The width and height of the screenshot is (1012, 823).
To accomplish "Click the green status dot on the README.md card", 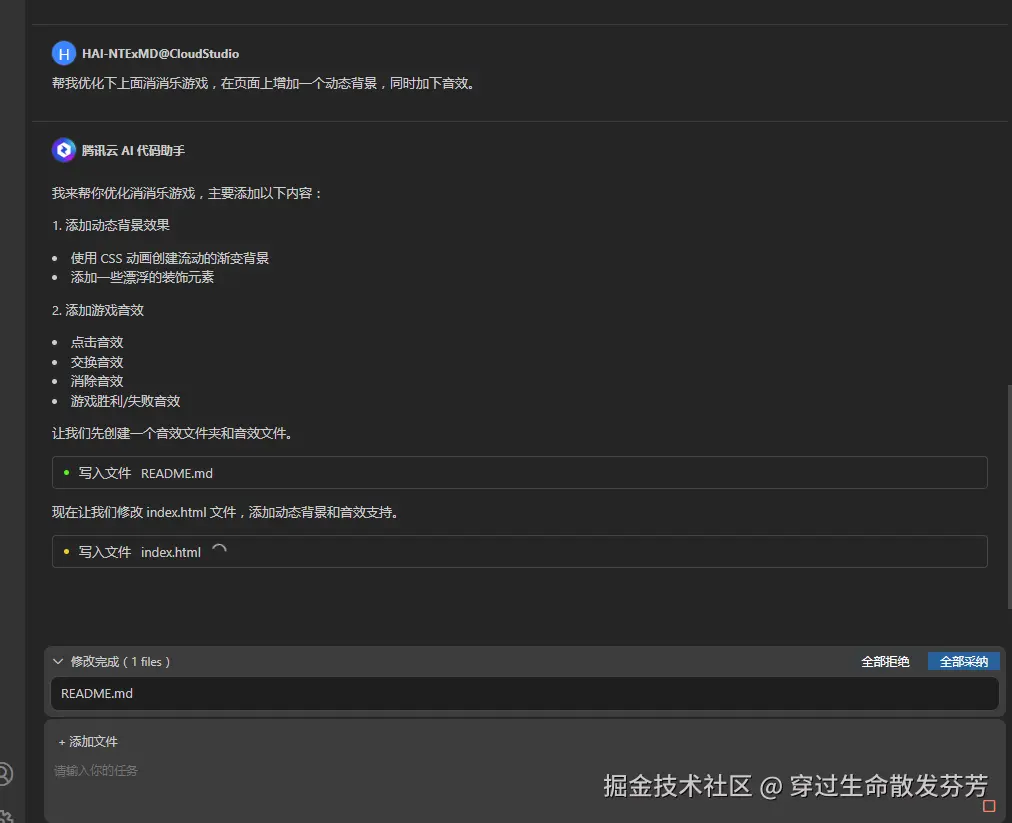I will 65,472.
